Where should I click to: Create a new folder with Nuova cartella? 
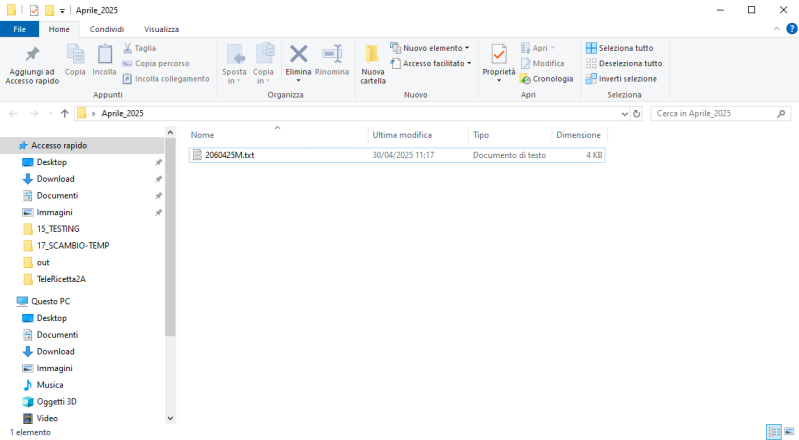[373, 62]
